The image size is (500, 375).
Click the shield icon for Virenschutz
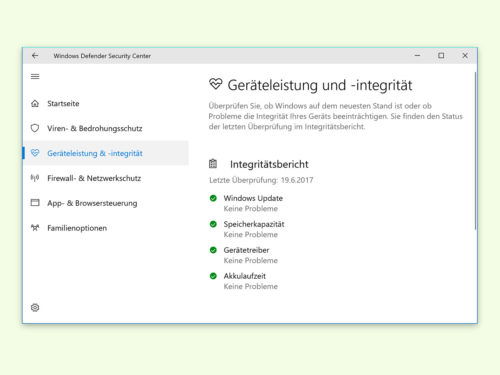pyautogui.click(x=35, y=128)
